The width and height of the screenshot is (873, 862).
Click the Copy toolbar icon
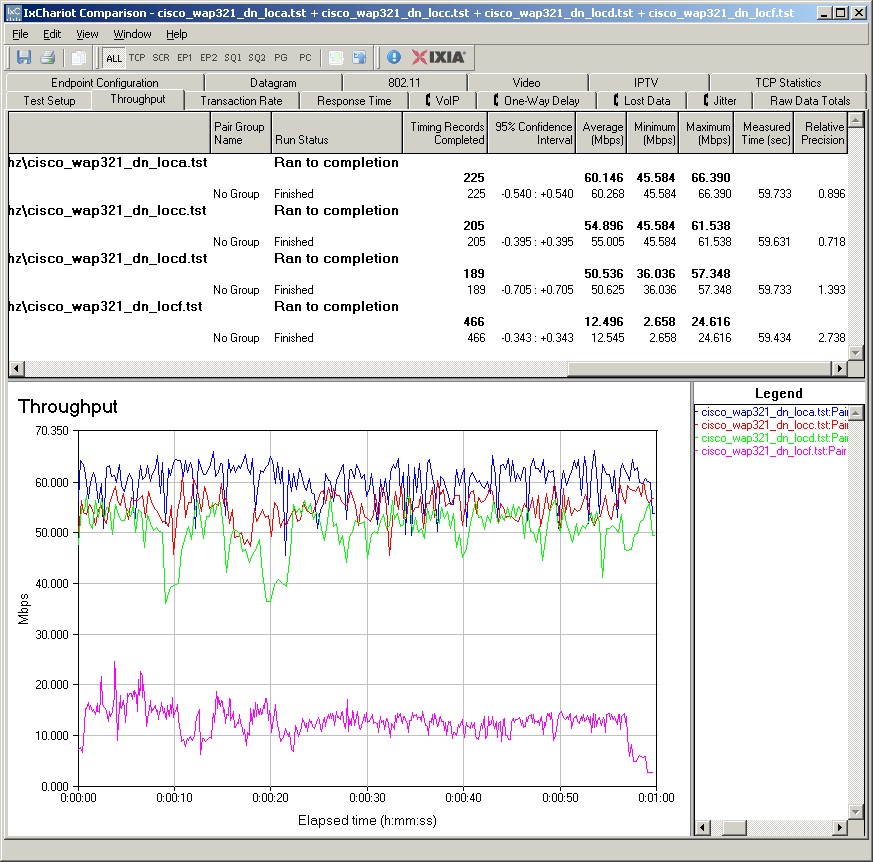79,57
